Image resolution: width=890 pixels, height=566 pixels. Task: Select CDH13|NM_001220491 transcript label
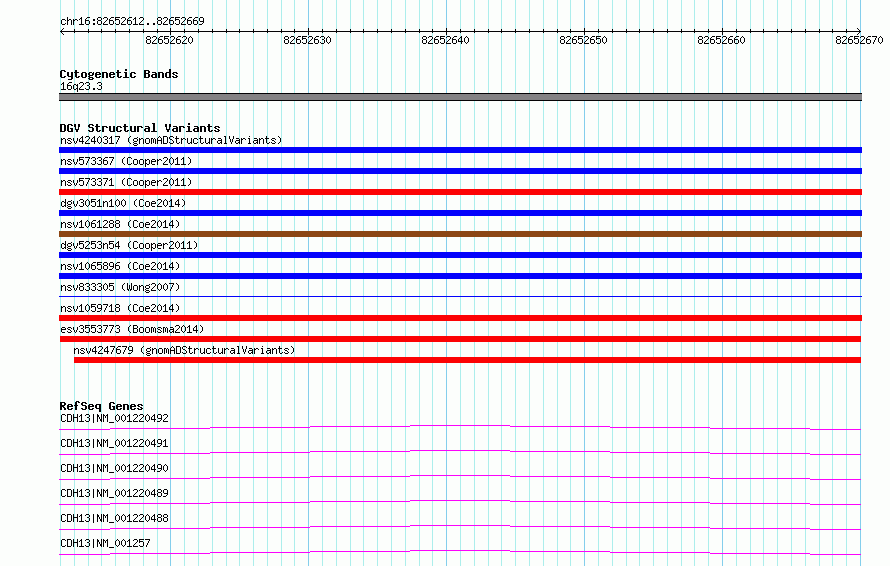tap(114, 443)
